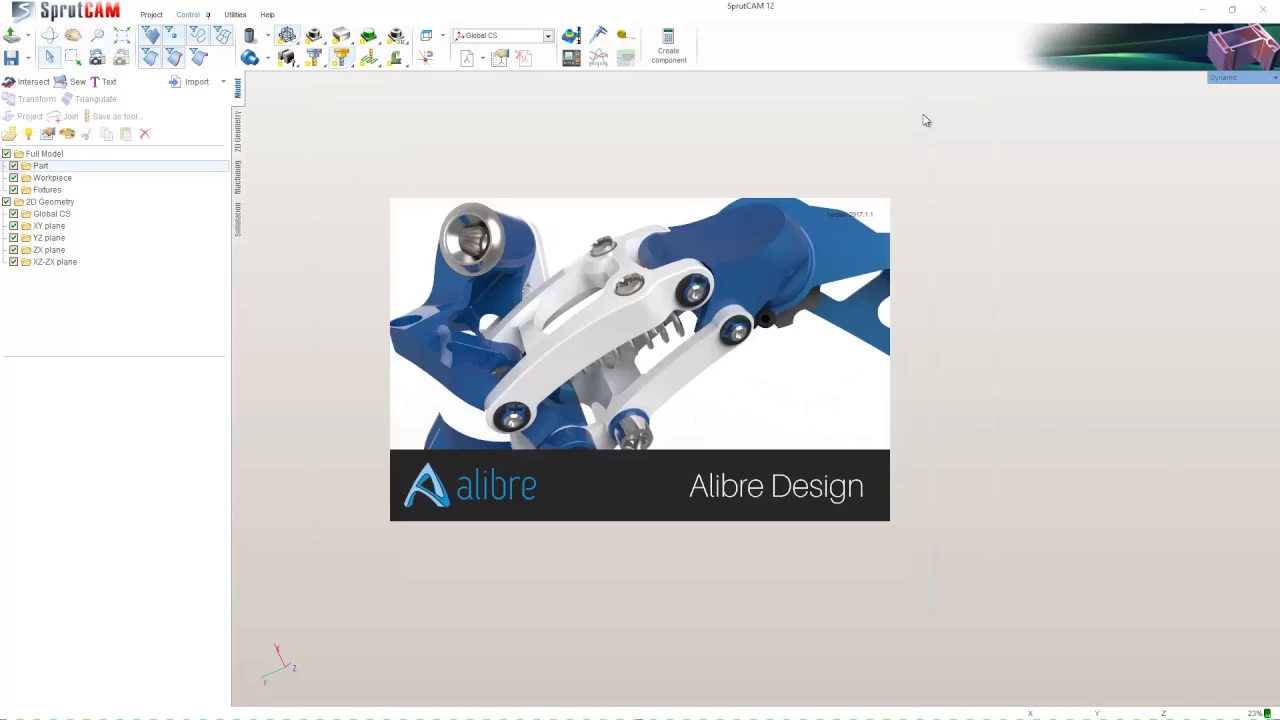Click the wireframe view cube icon
This screenshot has height=720, width=1280.
pos(427,35)
